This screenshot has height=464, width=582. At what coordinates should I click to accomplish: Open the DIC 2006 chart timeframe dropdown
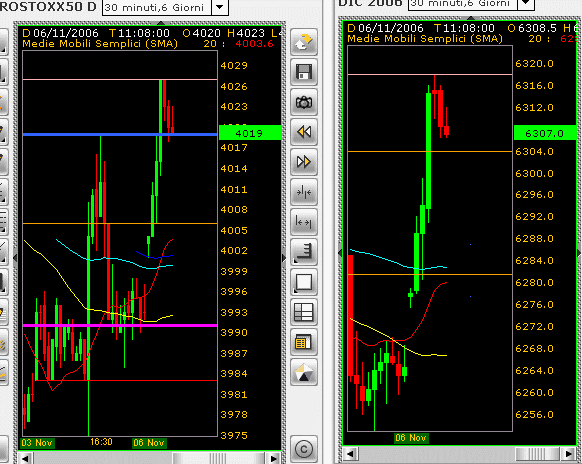click(x=526, y=4)
